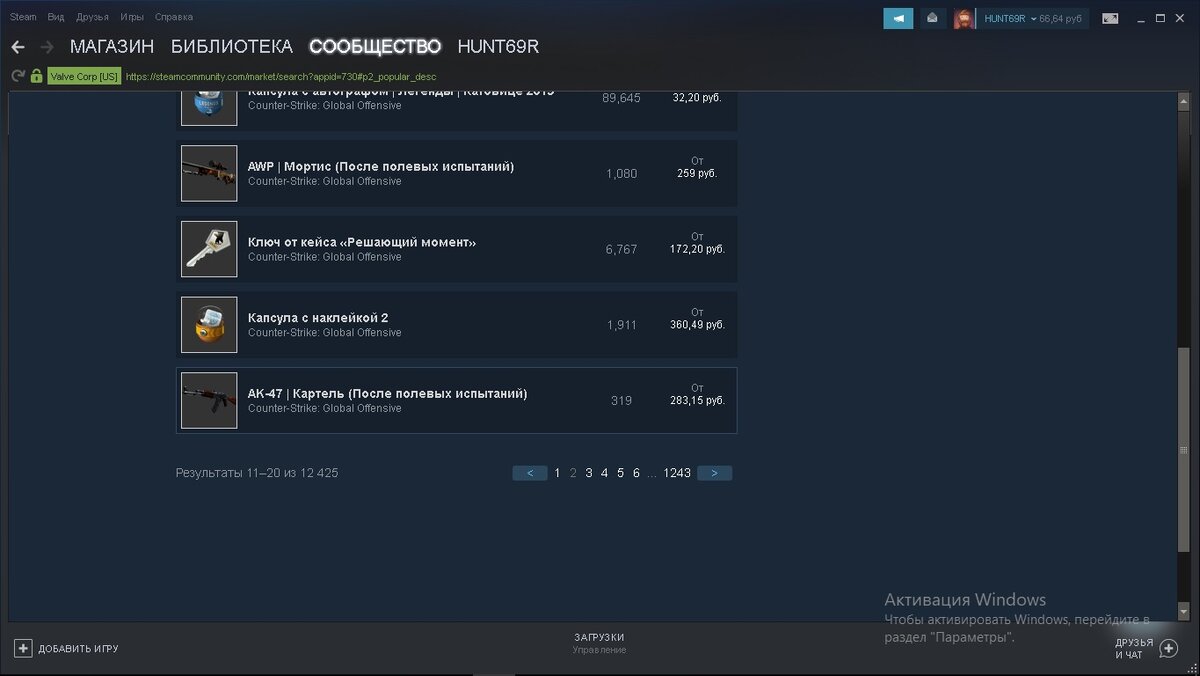Open results page 1
The width and height of the screenshot is (1200, 676).
[x=558, y=473]
